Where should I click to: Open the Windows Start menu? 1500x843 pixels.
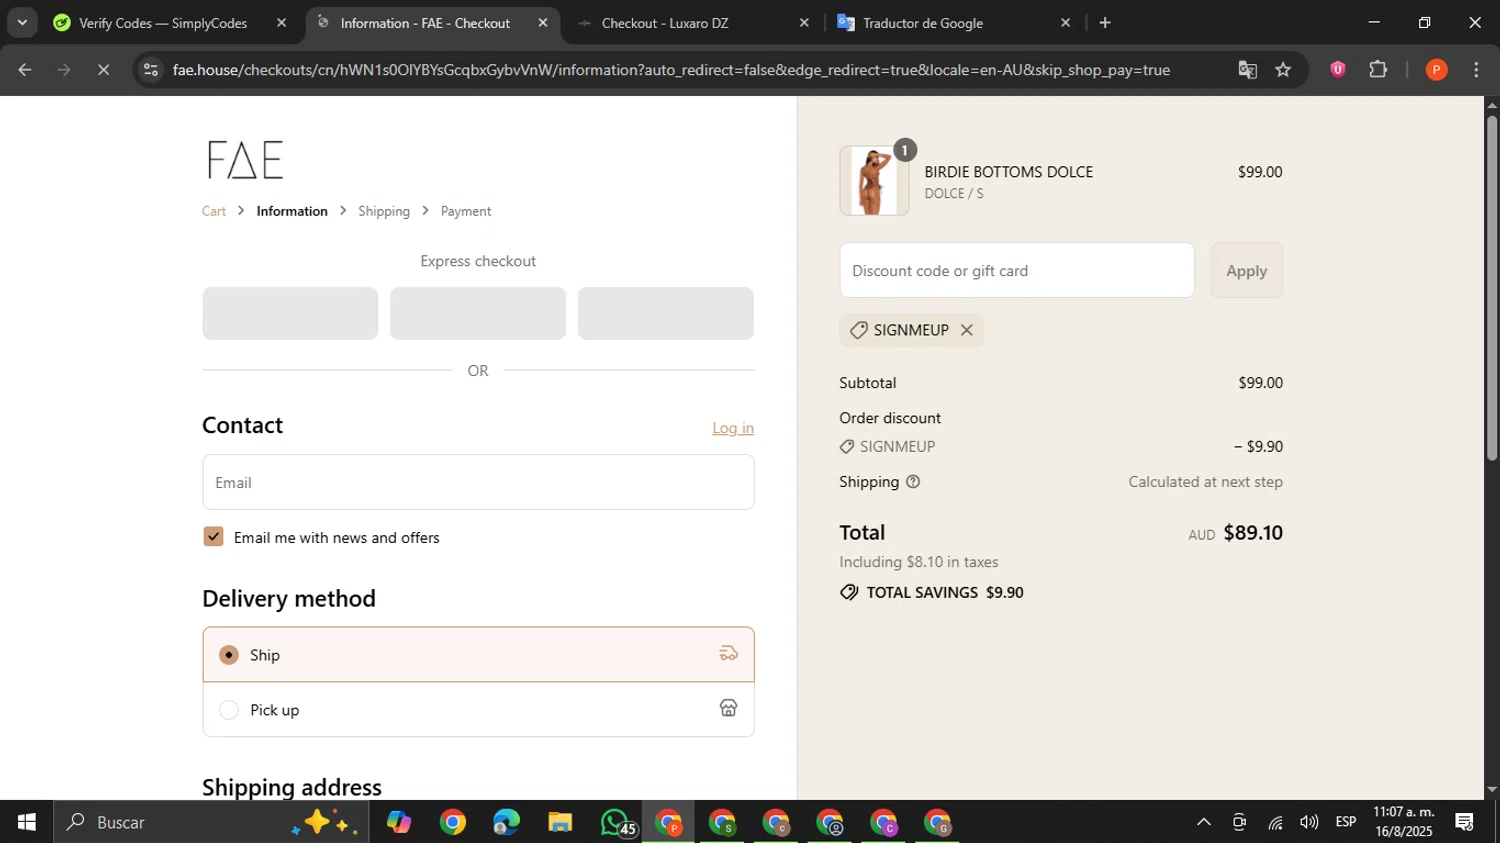27,822
